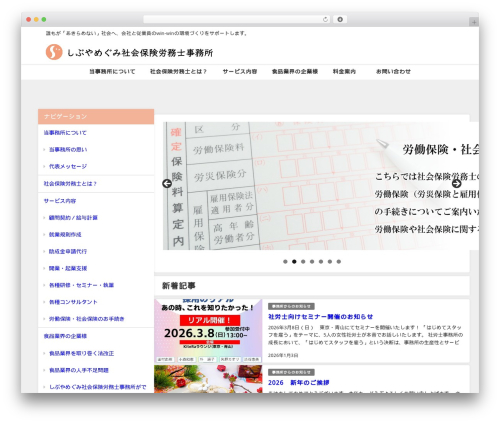Click the orange site logo icon
500x423 pixels.
tap(54, 52)
